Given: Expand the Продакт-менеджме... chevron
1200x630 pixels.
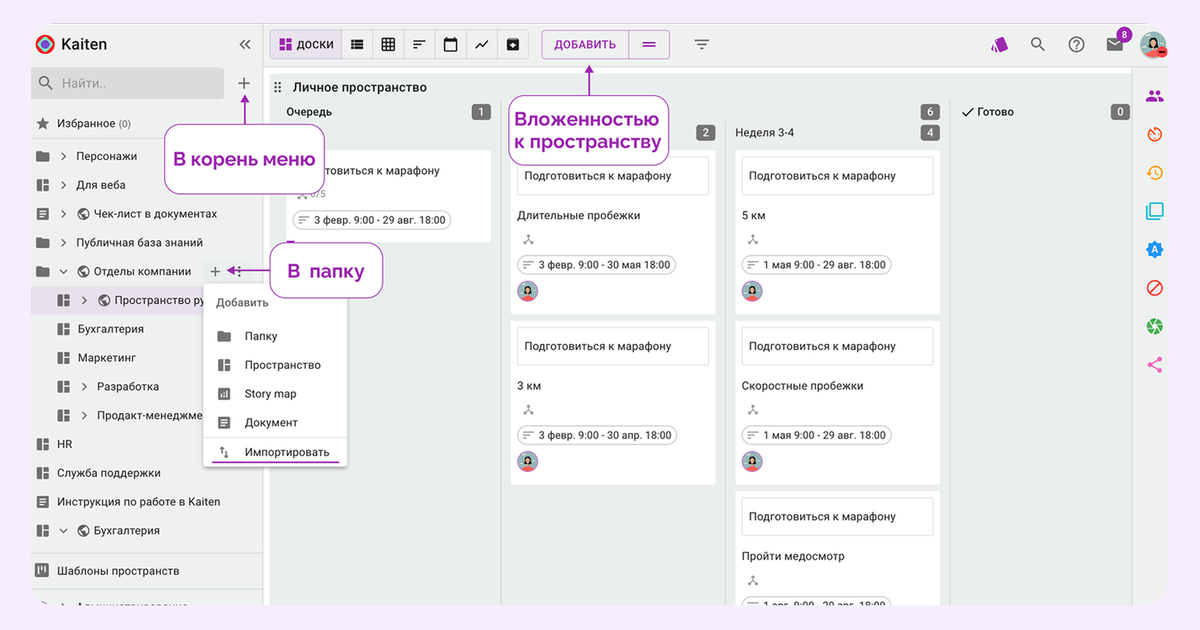Looking at the screenshot, I should (84, 415).
